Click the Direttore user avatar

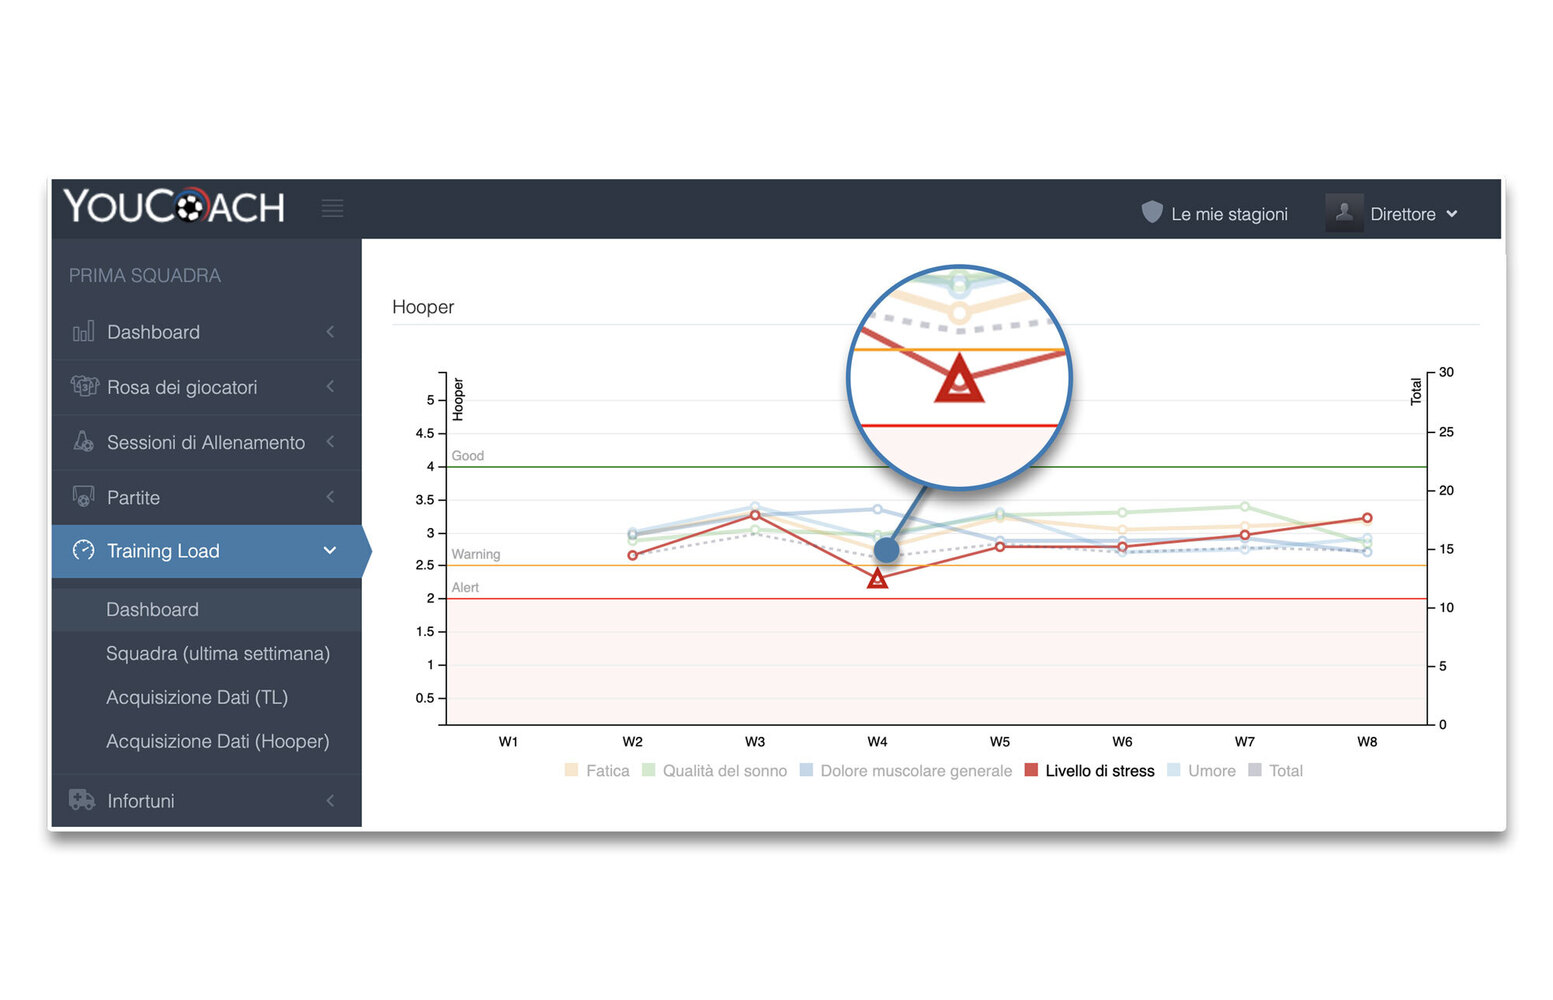point(1343,213)
